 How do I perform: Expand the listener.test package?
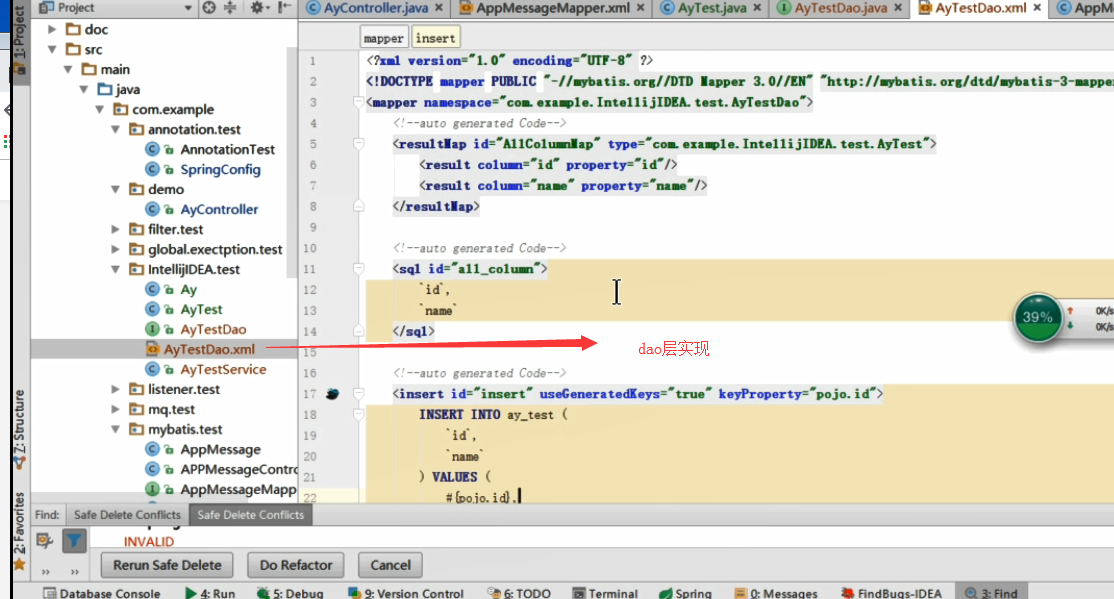point(116,389)
